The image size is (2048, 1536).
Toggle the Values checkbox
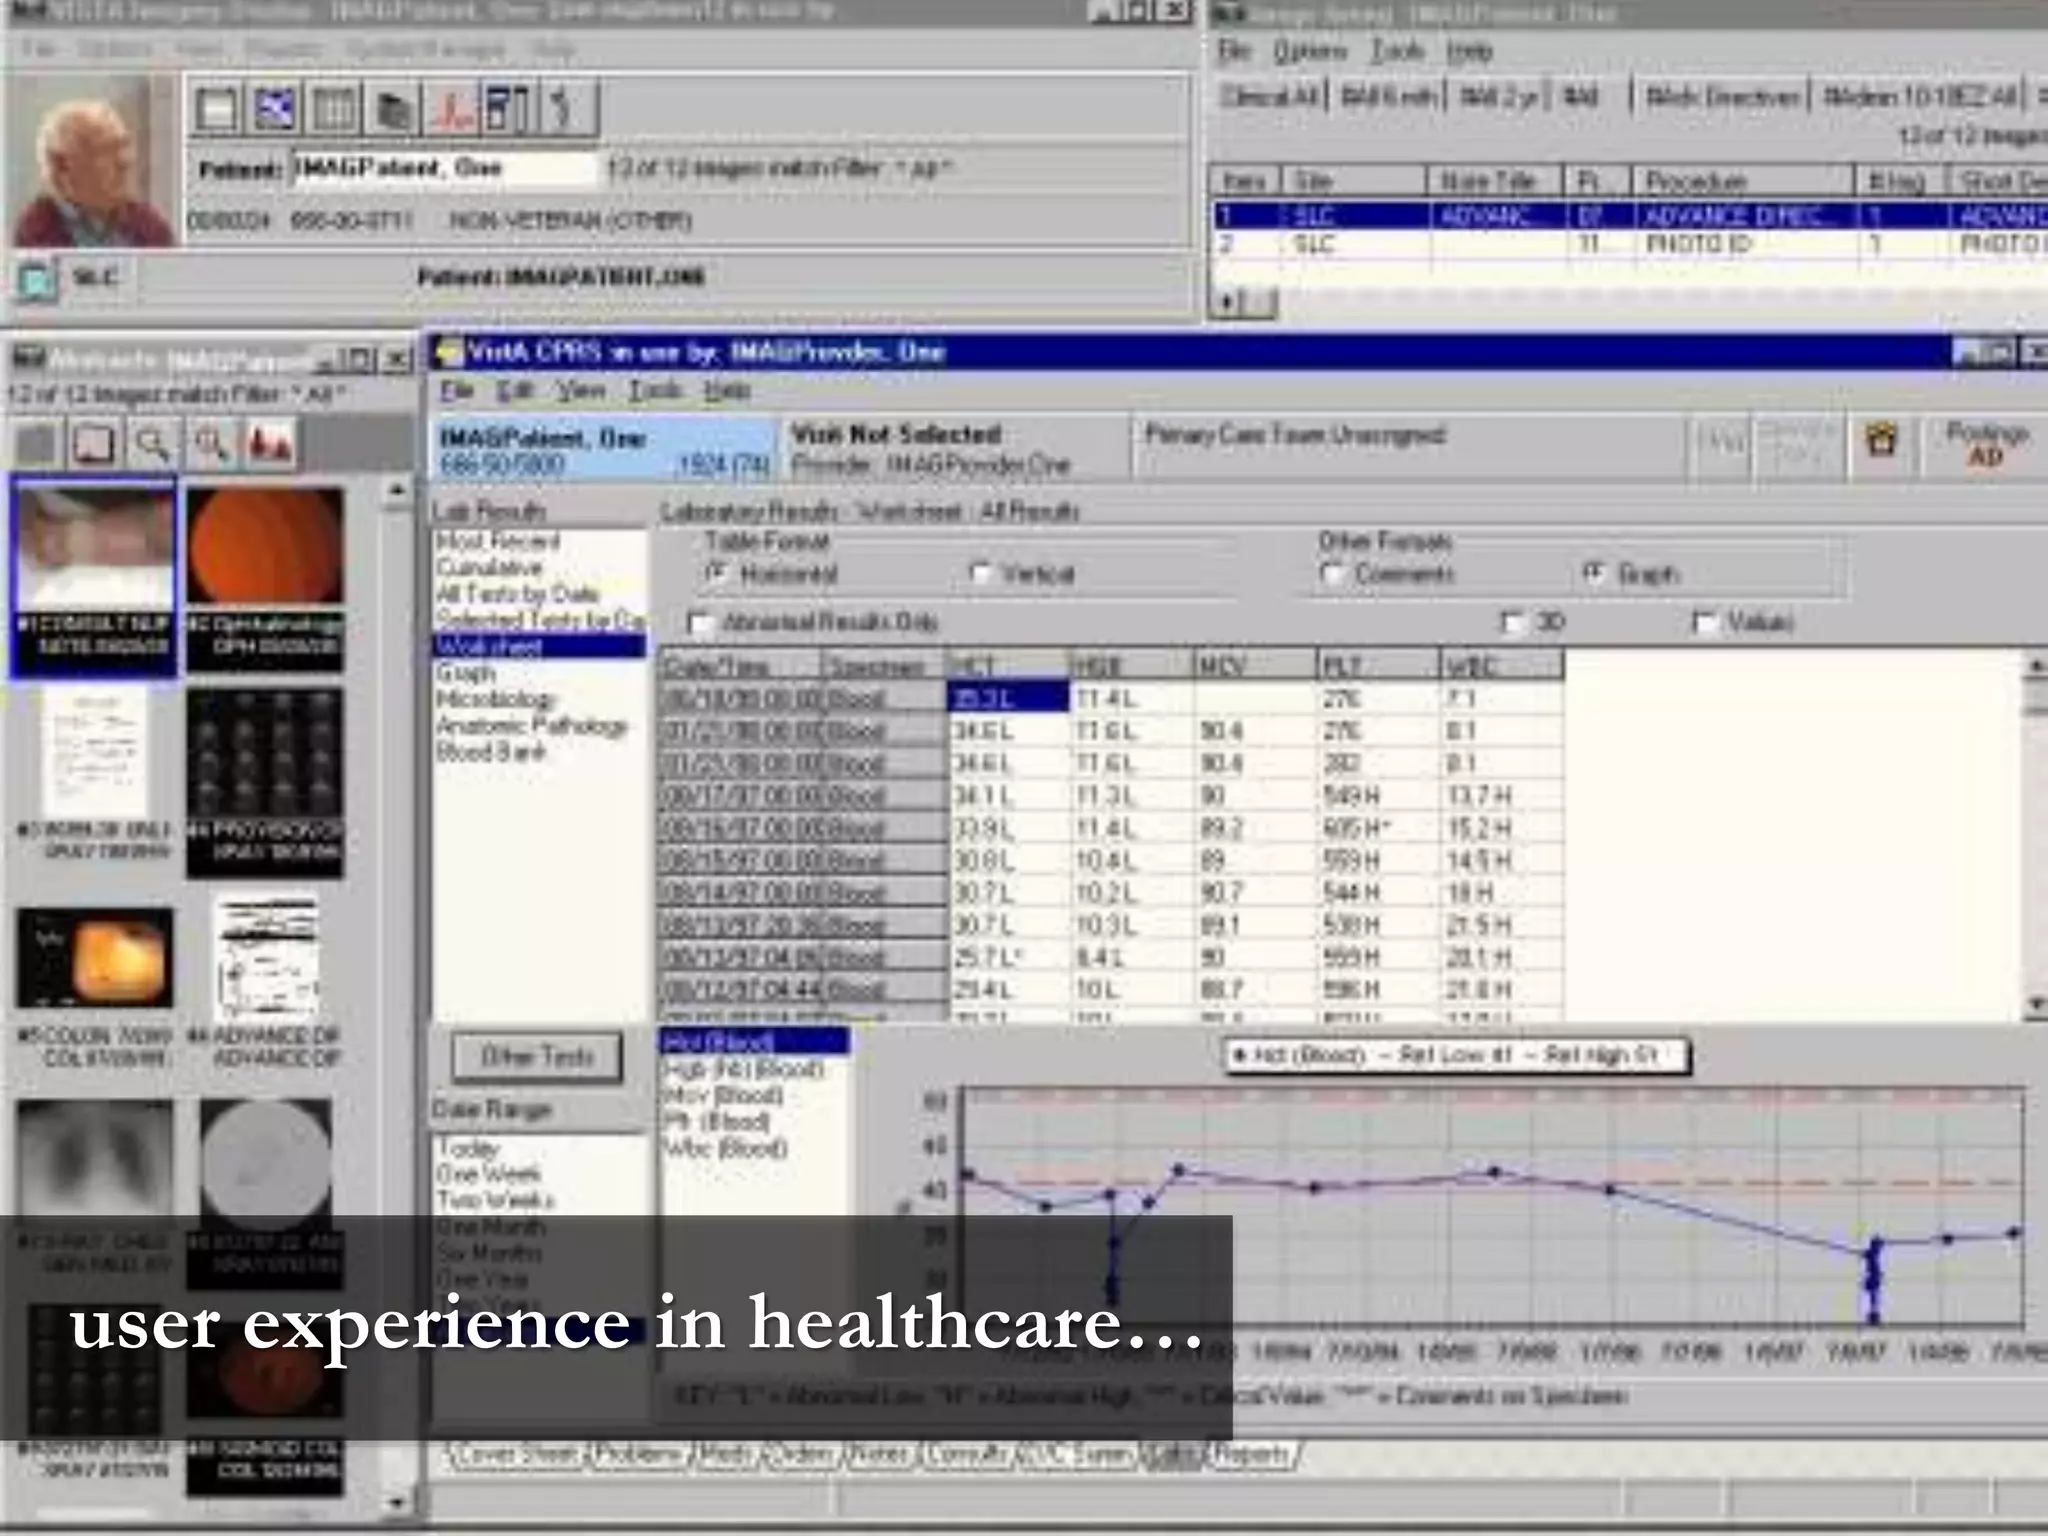click(x=1705, y=623)
